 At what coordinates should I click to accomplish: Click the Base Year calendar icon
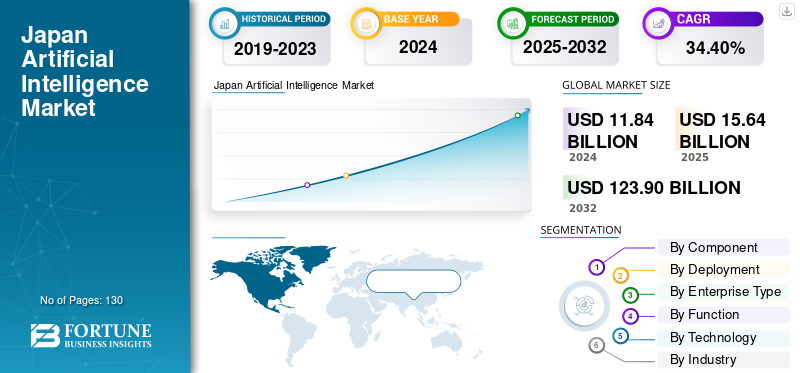point(366,23)
